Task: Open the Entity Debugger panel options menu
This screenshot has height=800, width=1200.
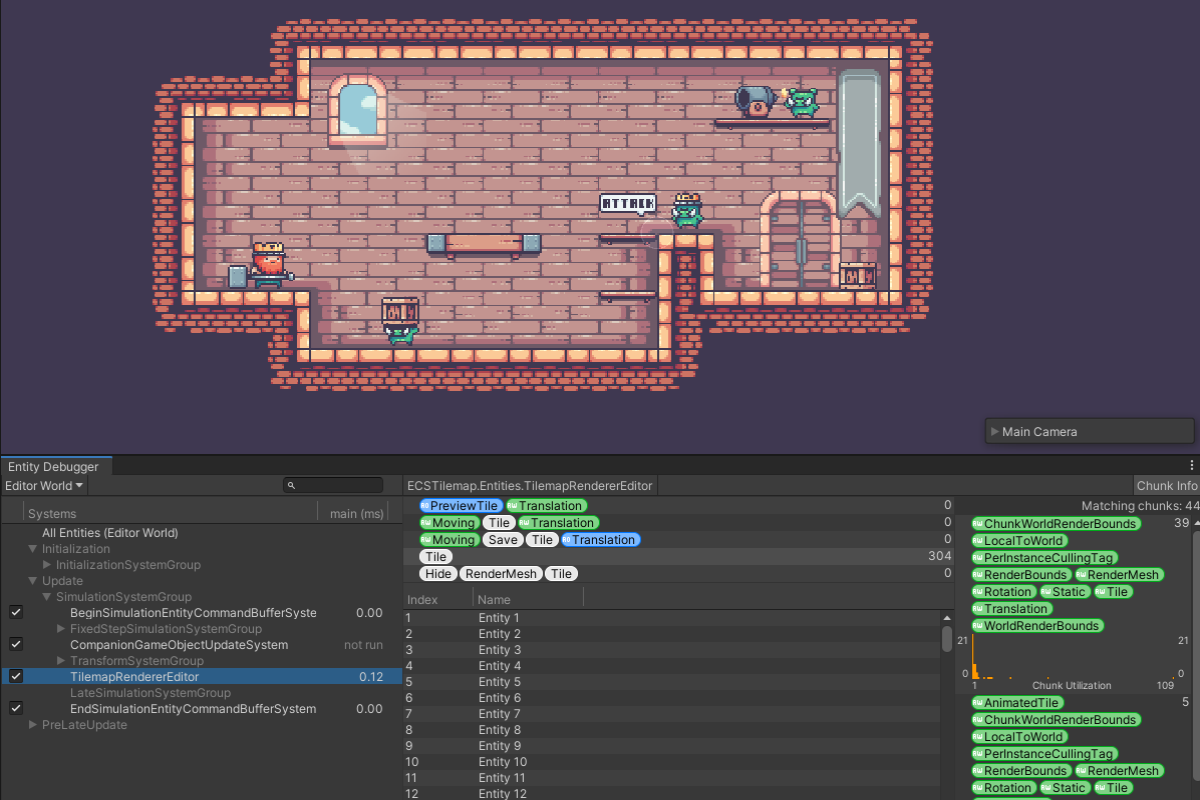Action: pyautogui.click(x=1191, y=466)
